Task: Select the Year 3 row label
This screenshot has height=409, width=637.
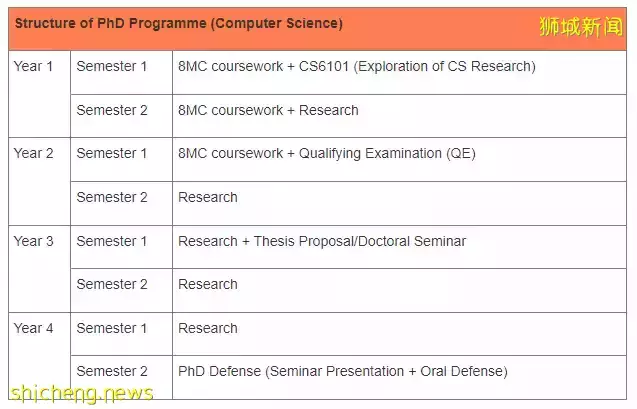Action: pos(33,241)
